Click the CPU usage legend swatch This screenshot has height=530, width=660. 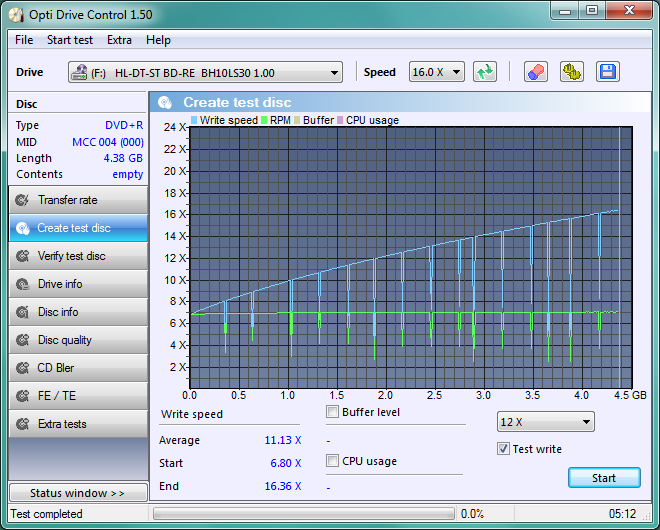click(x=340, y=120)
